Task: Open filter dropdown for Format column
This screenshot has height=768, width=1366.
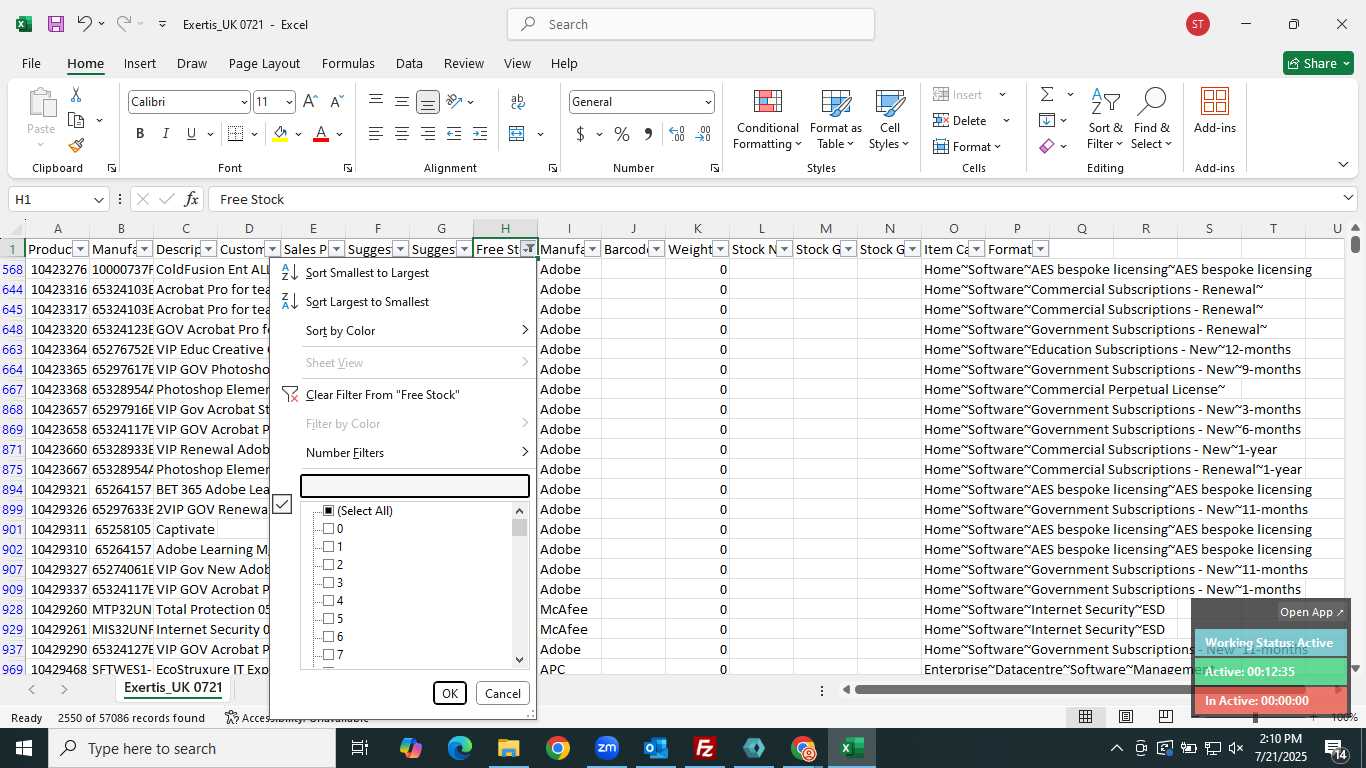Action: point(1040,249)
